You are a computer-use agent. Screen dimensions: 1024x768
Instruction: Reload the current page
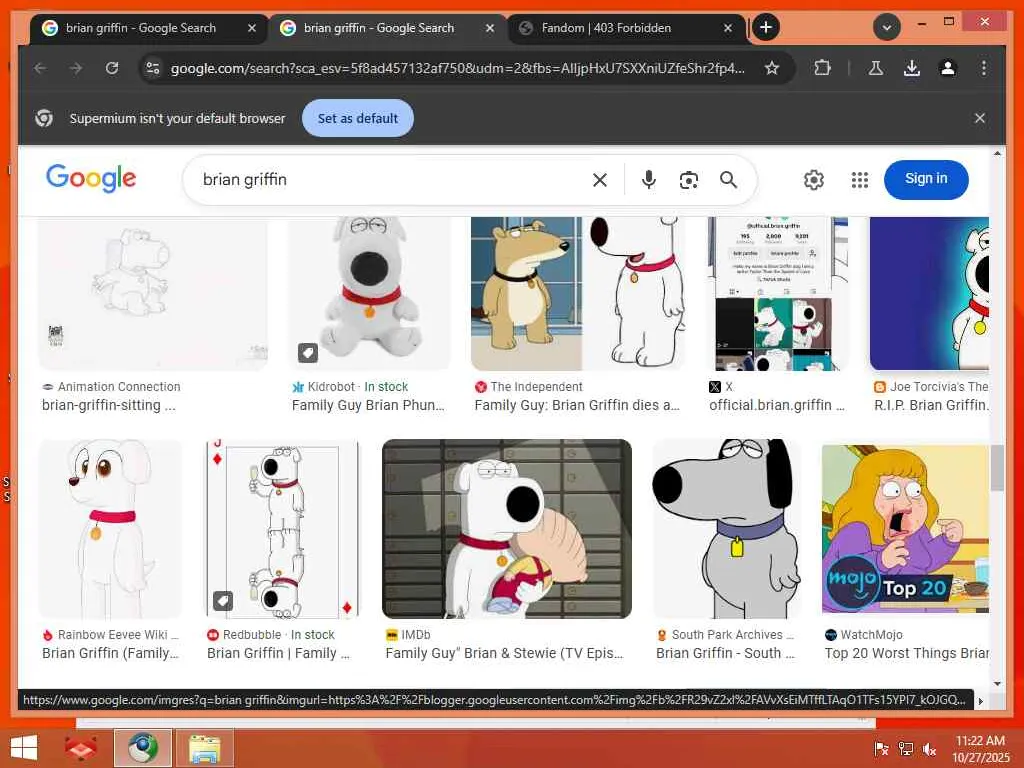tap(112, 68)
